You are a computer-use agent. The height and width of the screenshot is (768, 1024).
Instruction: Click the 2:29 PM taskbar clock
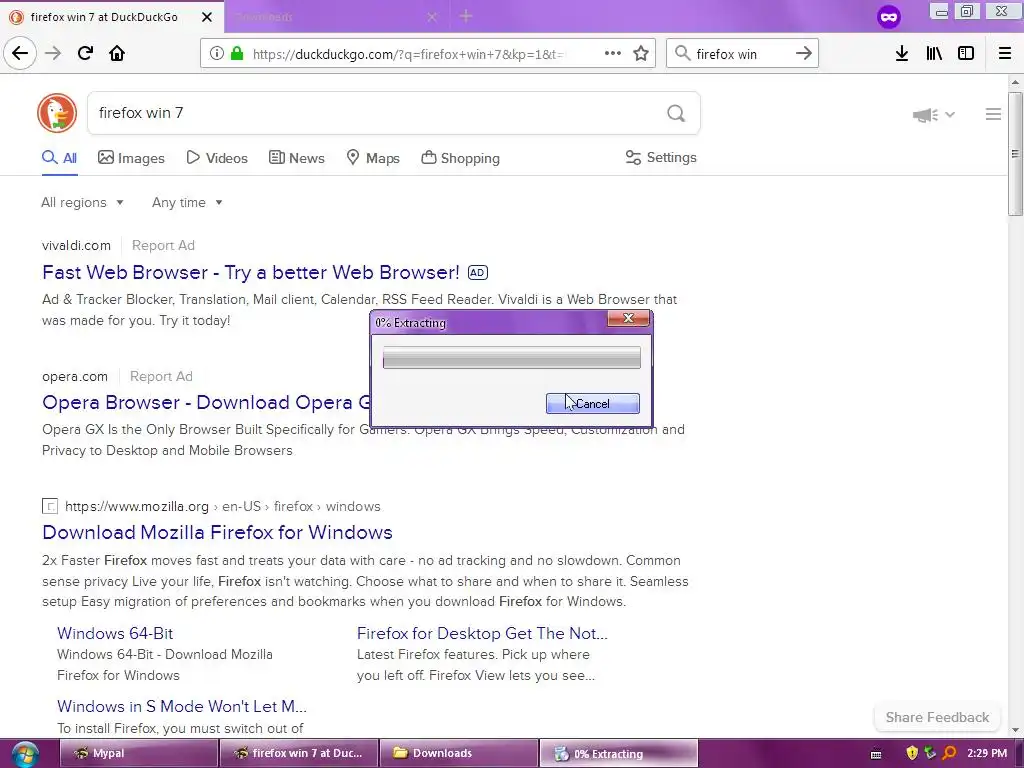tap(987, 753)
